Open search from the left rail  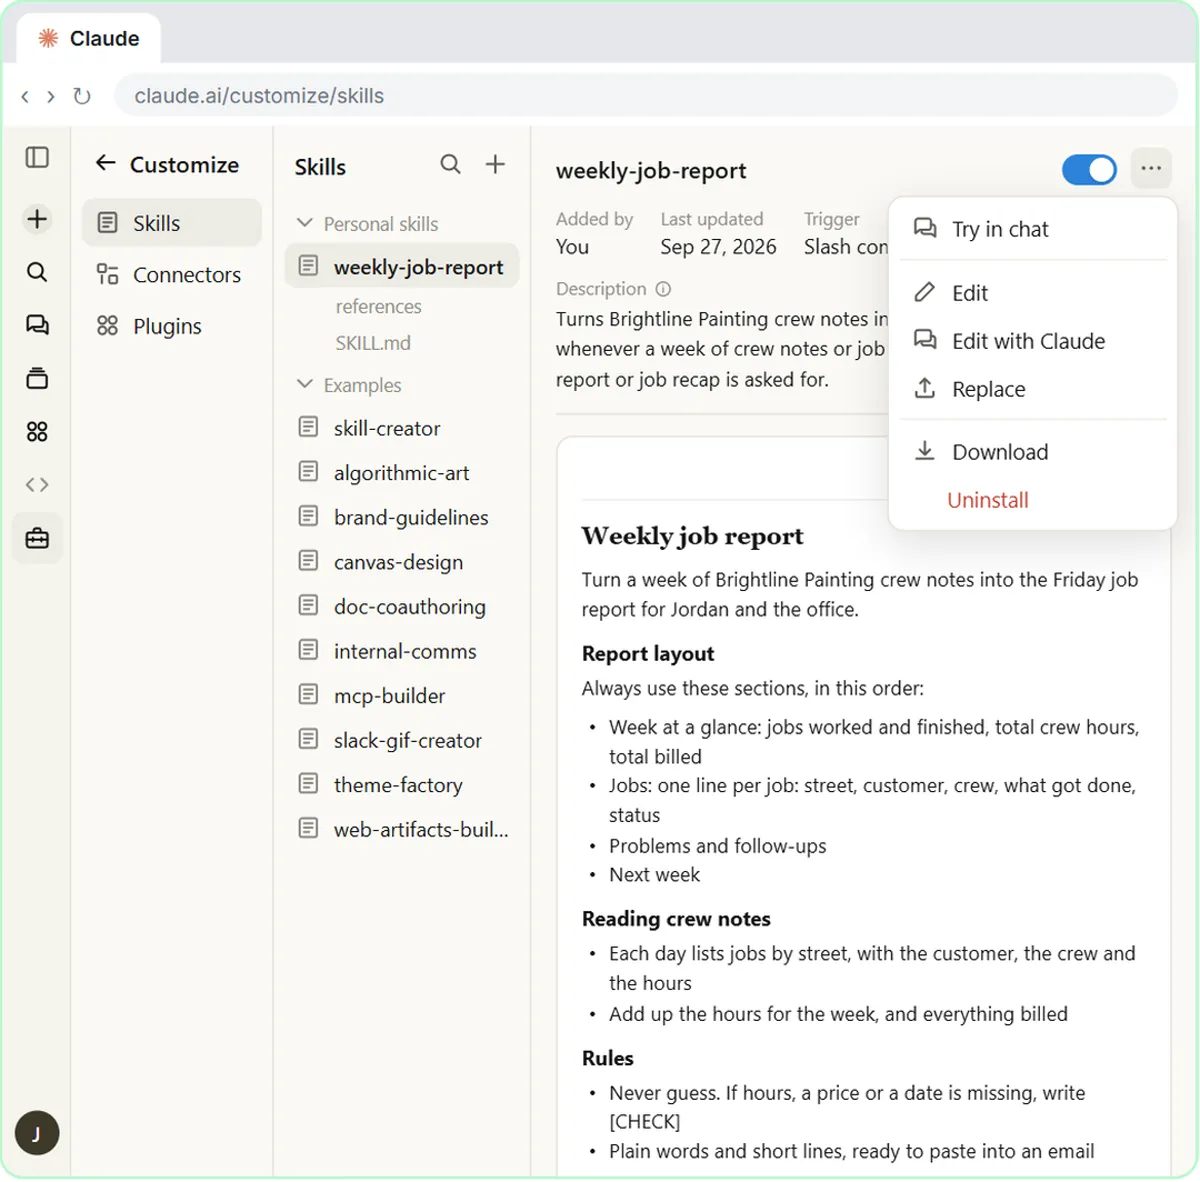click(x=37, y=272)
